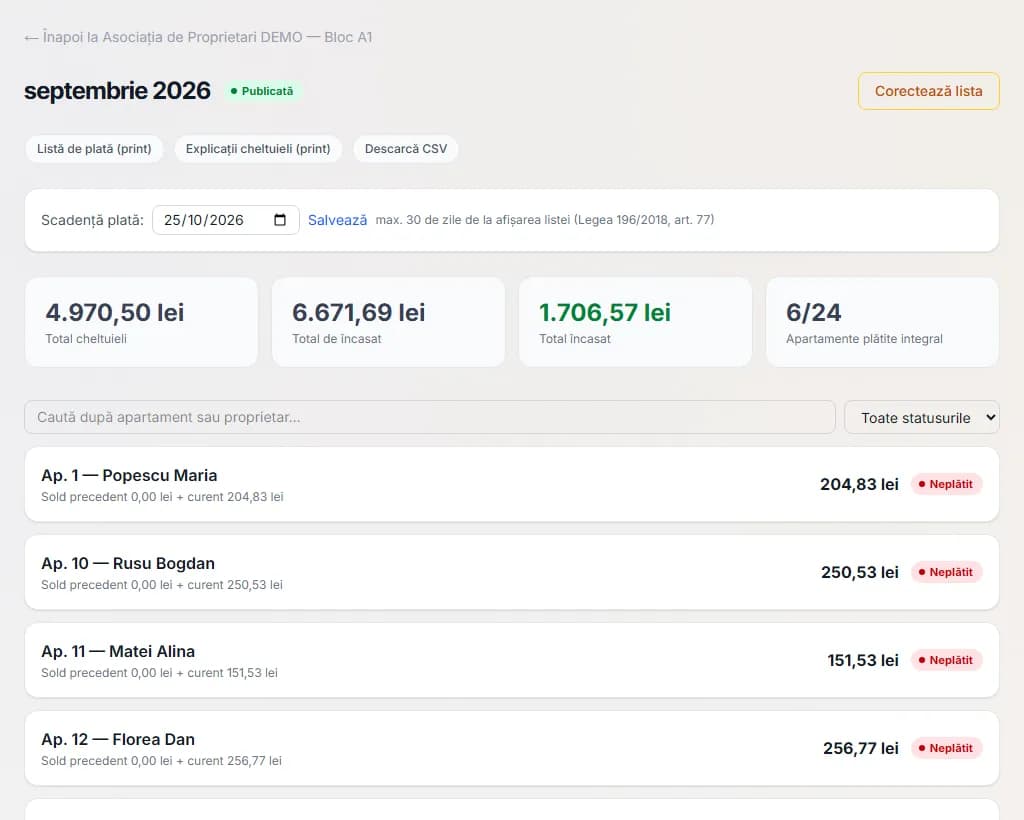Click the Corectează lista button
The image size is (1024, 820).
928,91
